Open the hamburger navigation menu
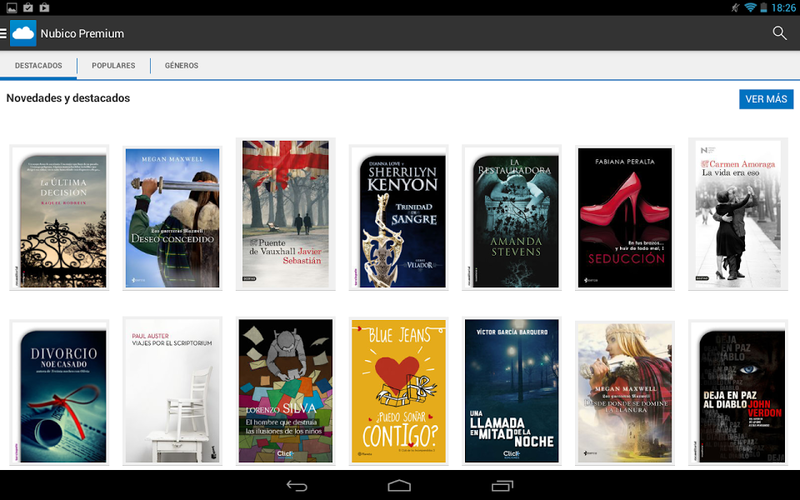Image resolution: width=800 pixels, height=500 pixels. 4,34
